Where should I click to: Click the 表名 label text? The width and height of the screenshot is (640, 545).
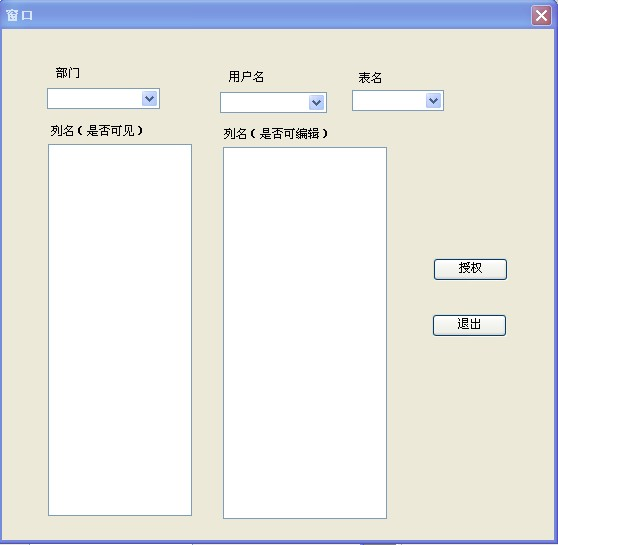(x=370, y=78)
